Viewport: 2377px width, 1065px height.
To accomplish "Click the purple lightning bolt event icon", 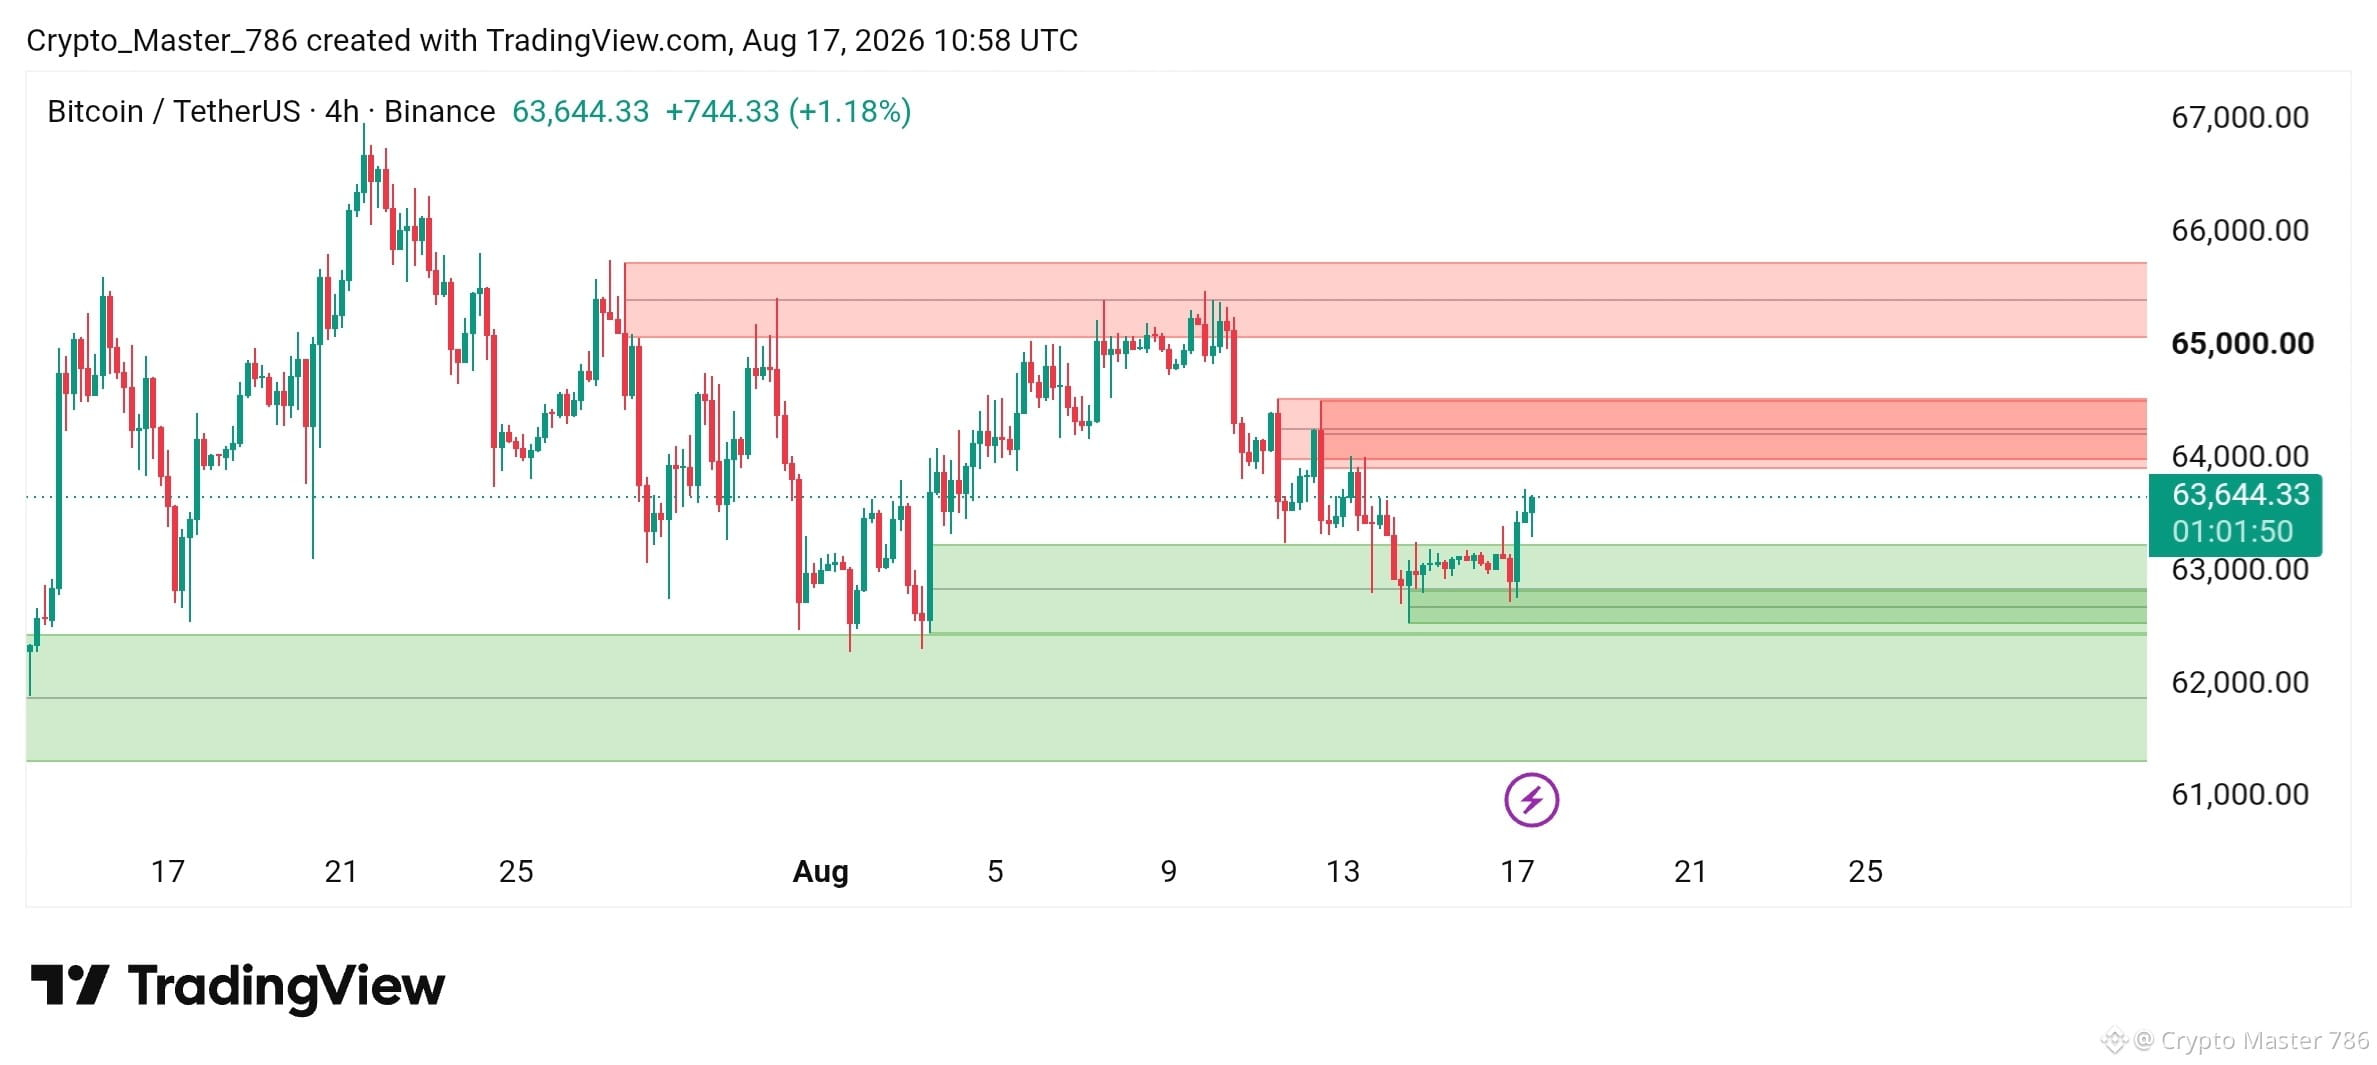I will point(1531,800).
